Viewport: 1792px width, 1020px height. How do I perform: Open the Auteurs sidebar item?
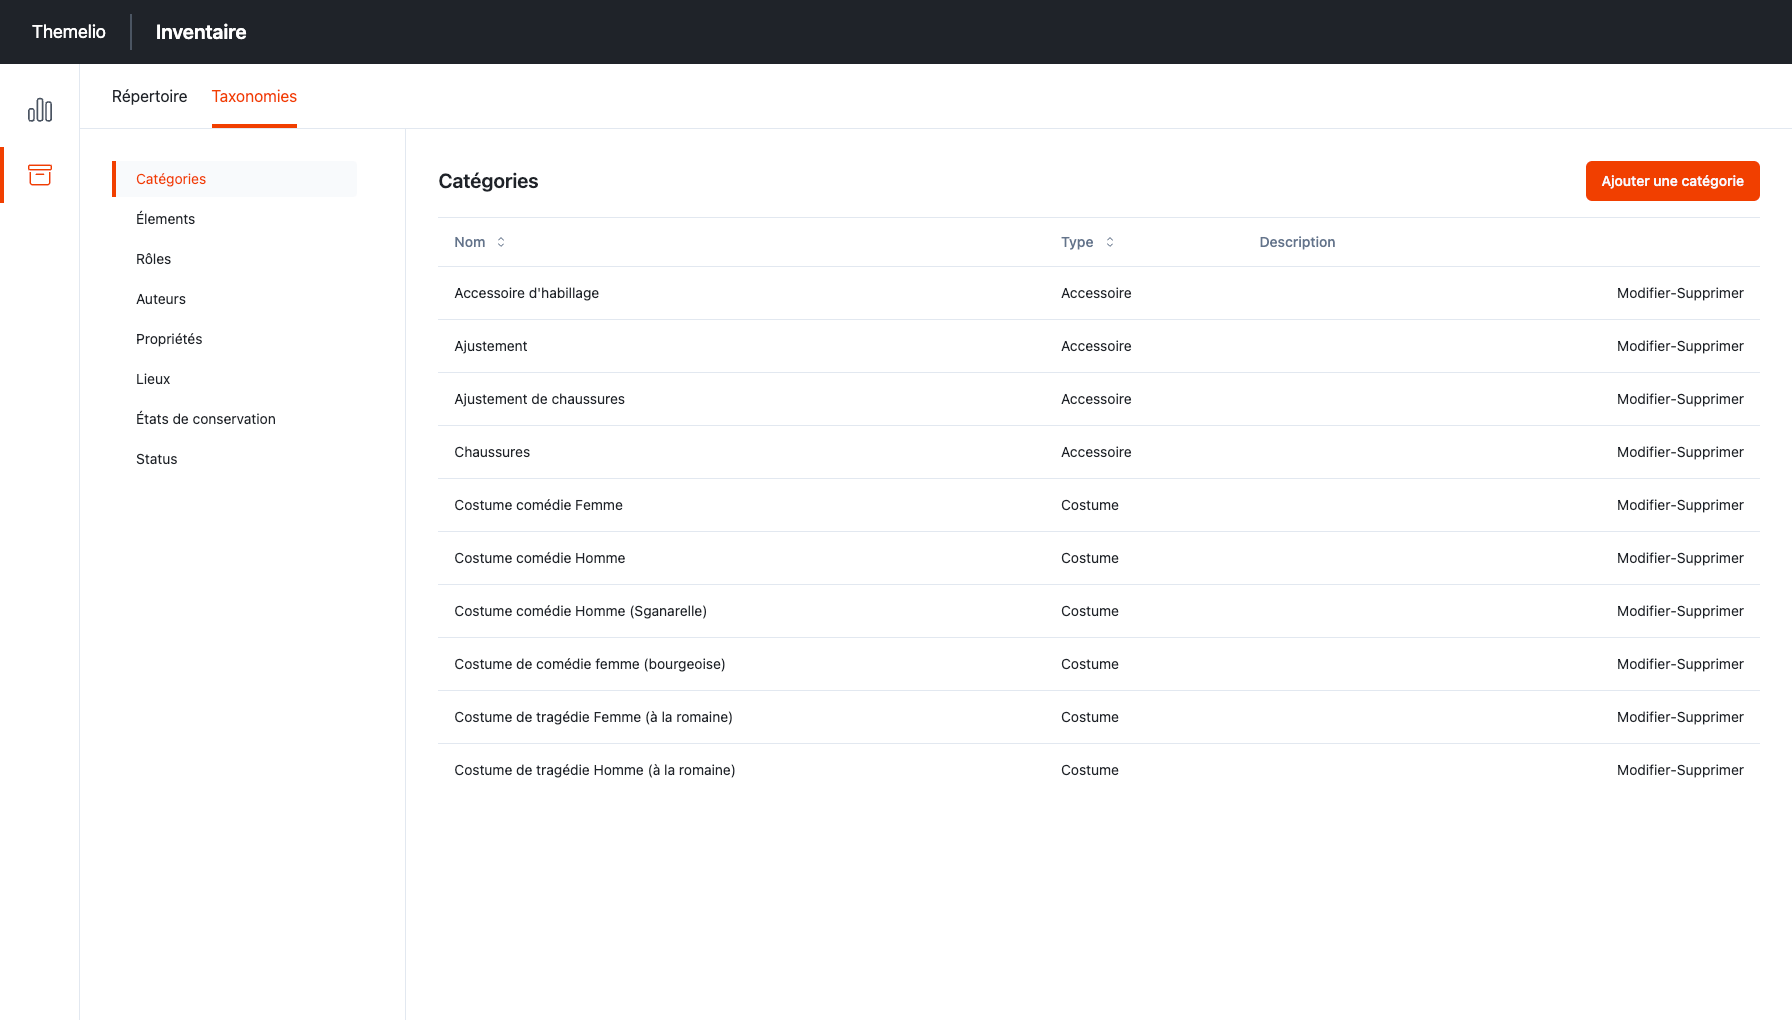[161, 299]
